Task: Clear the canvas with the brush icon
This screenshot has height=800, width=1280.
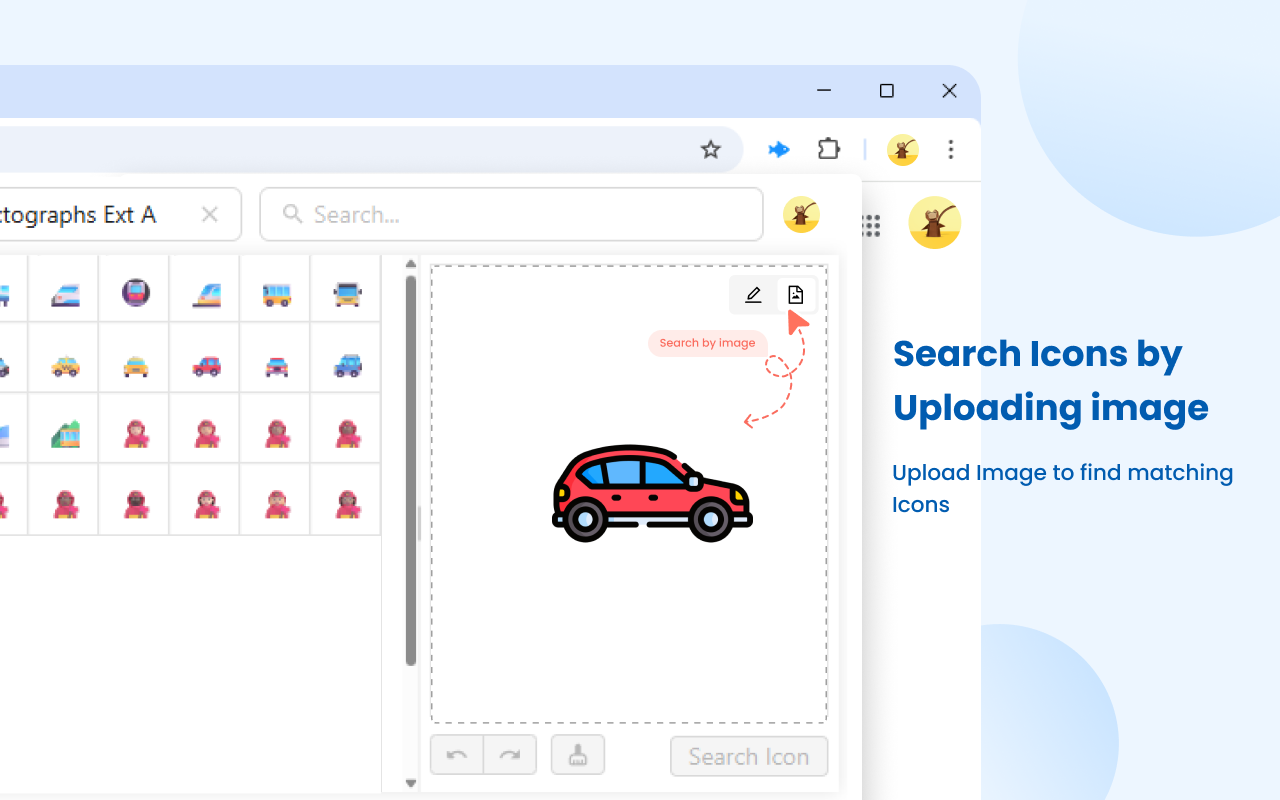Action: 578,755
